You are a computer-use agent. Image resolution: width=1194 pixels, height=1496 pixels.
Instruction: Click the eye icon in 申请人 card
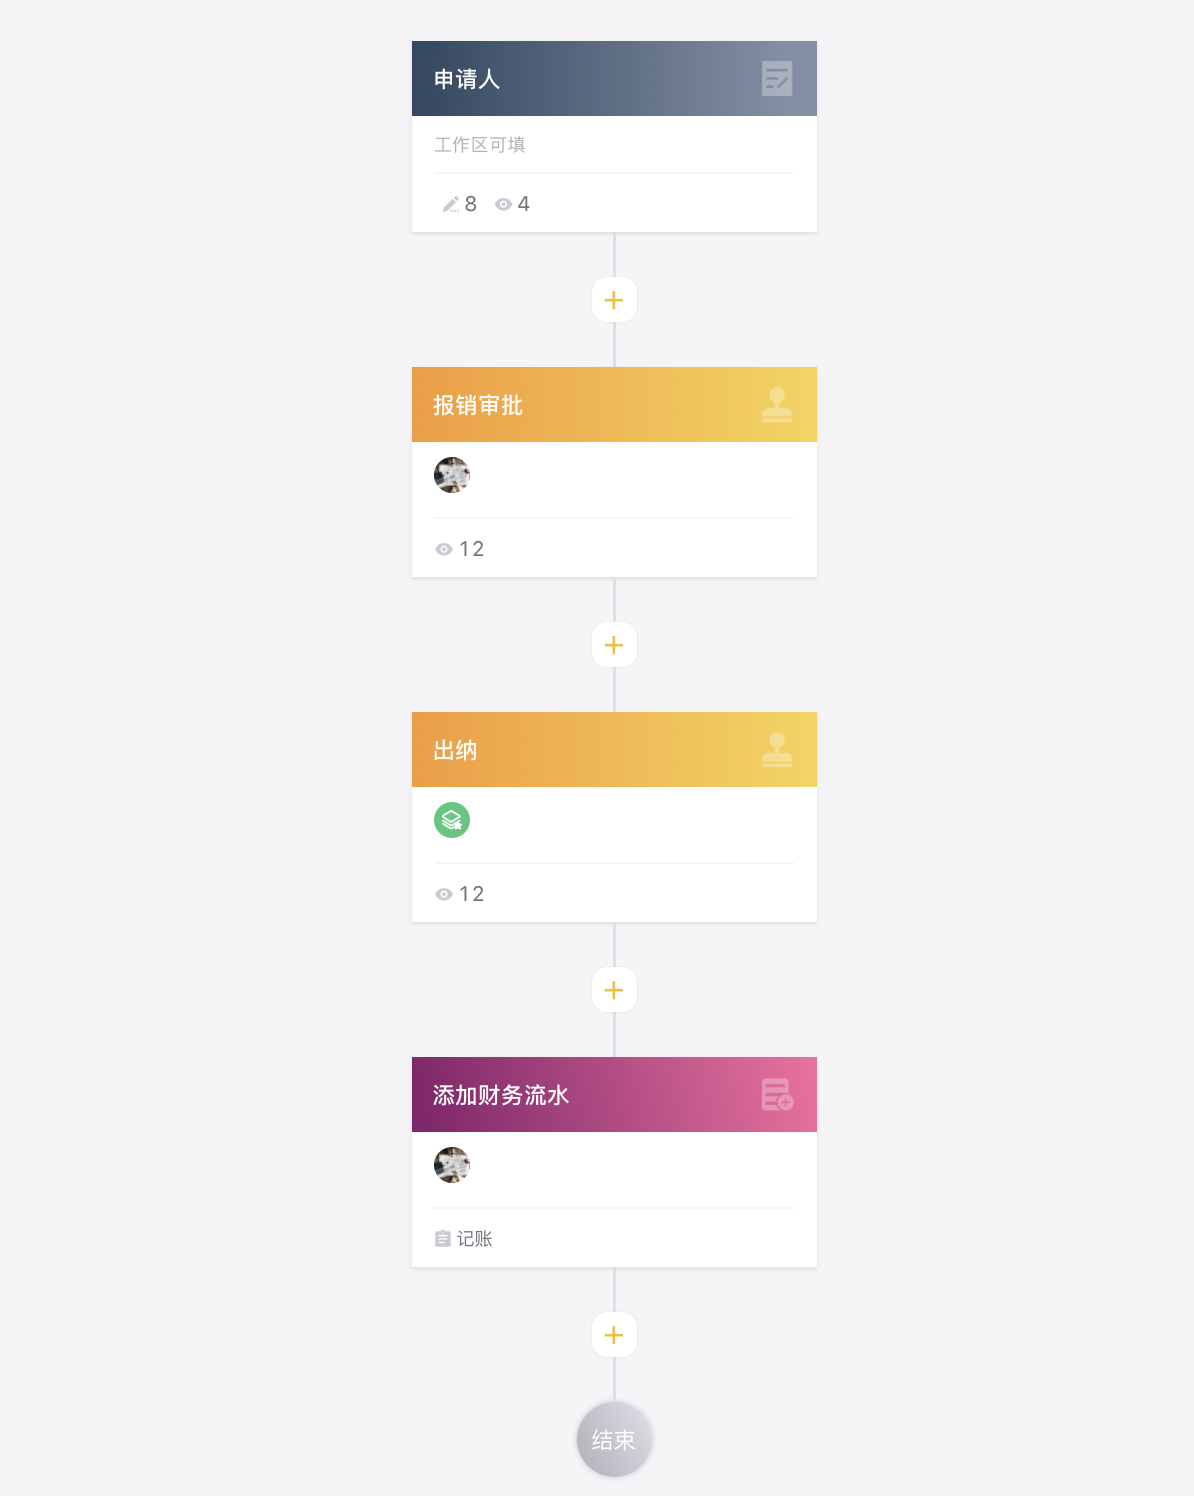pos(504,204)
